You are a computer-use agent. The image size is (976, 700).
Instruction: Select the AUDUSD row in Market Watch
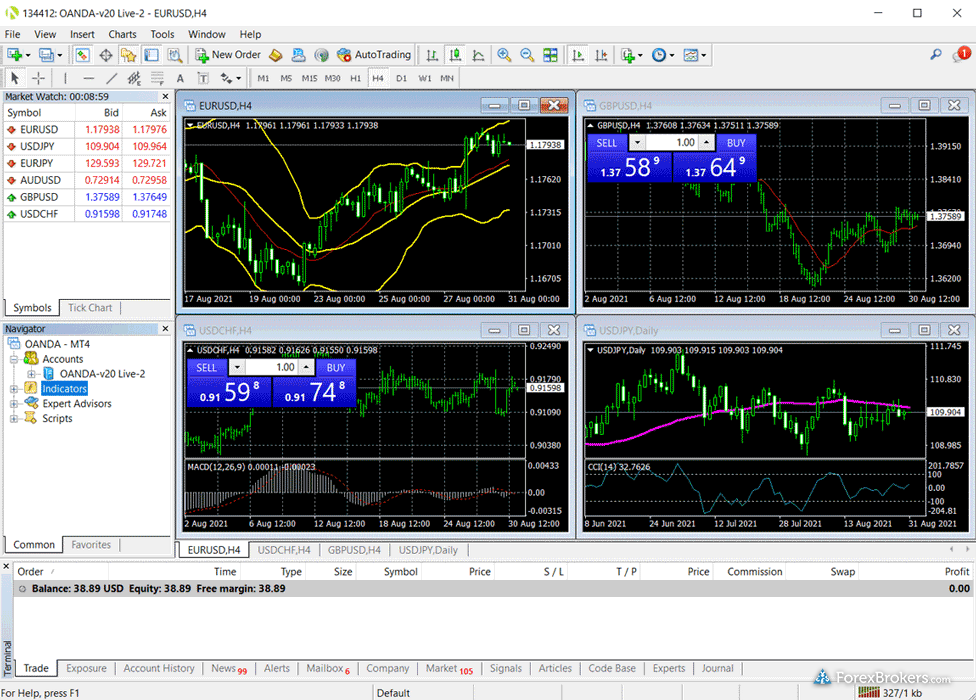[x=40, y=180]
